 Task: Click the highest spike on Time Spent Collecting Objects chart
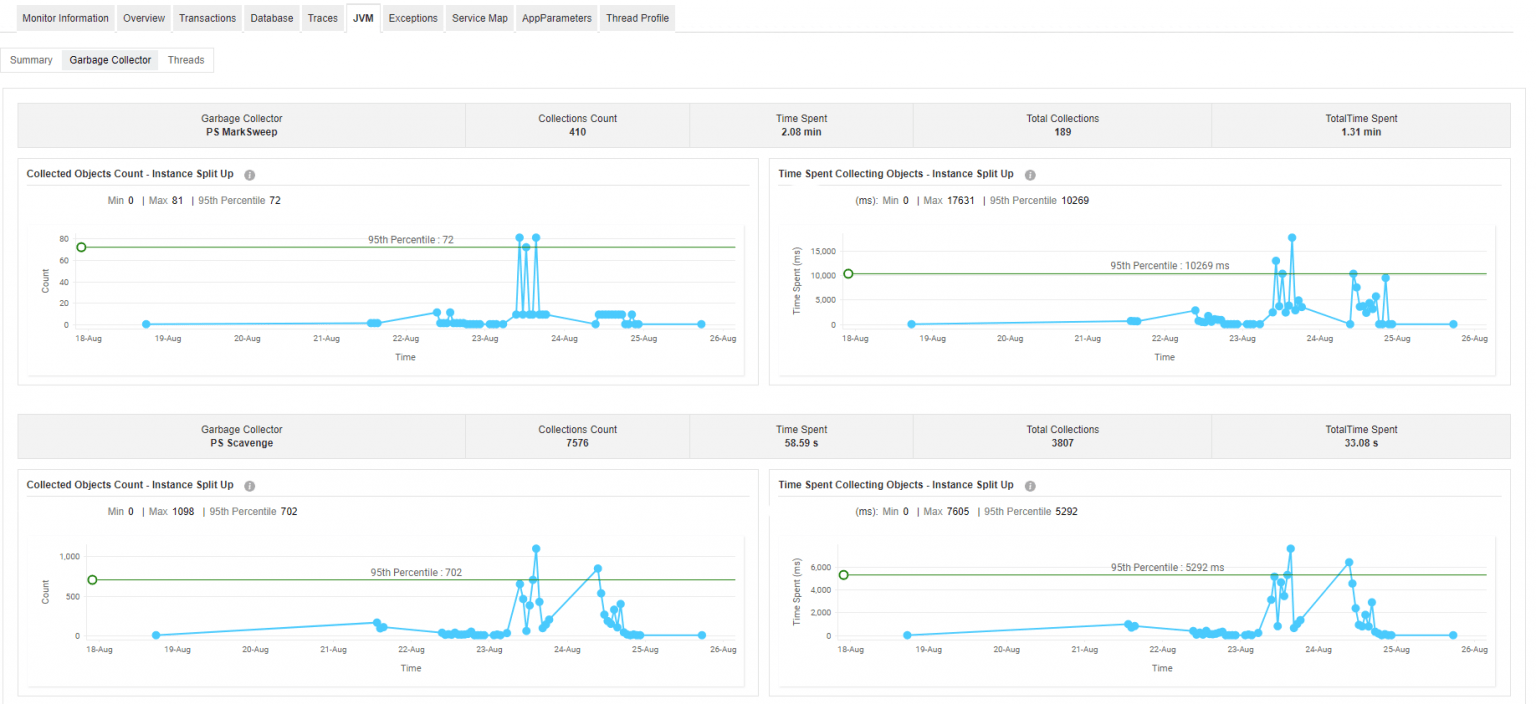click(1290, 236)
